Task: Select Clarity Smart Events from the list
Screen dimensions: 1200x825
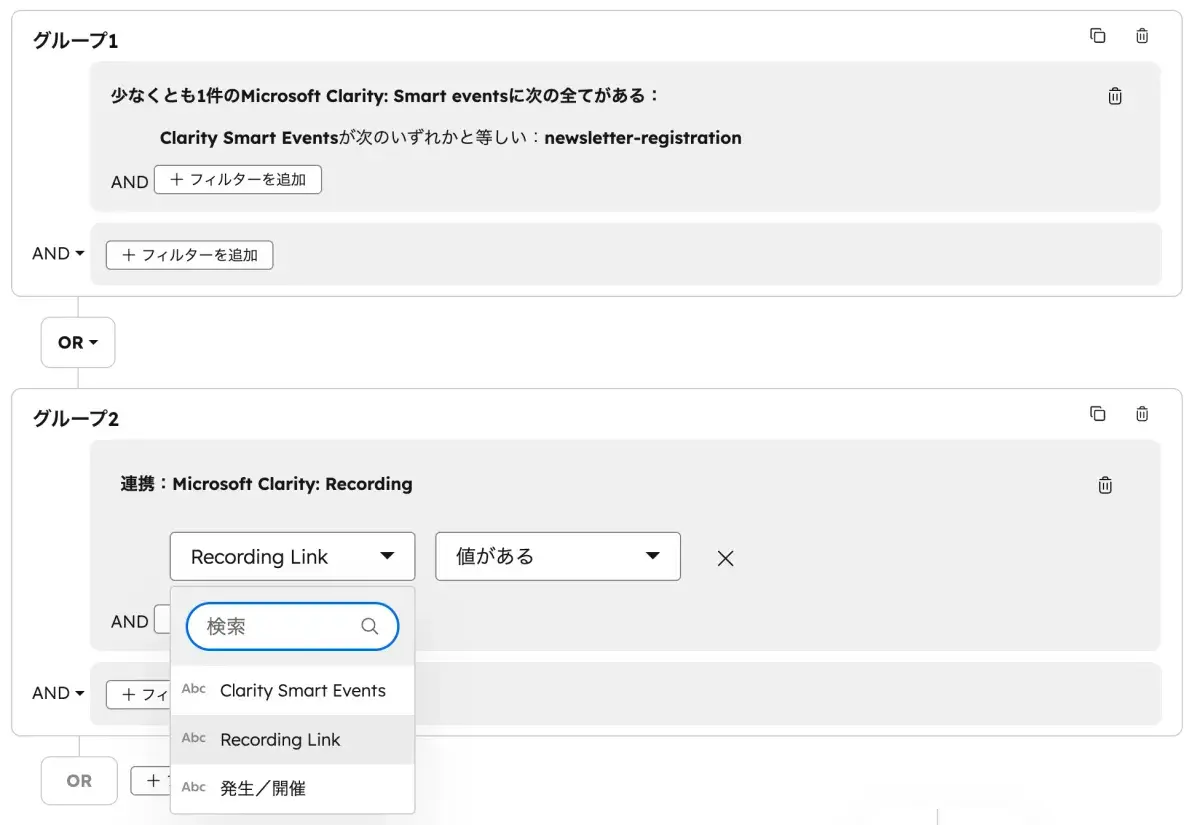Action: [x=292, y=690]
